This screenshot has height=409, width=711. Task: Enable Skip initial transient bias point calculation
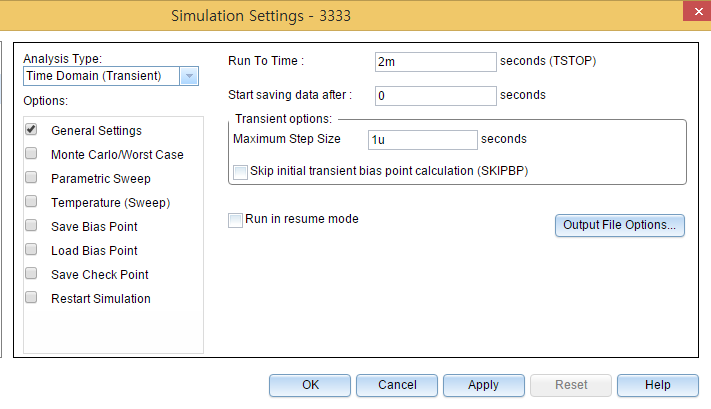click(240, 172)
